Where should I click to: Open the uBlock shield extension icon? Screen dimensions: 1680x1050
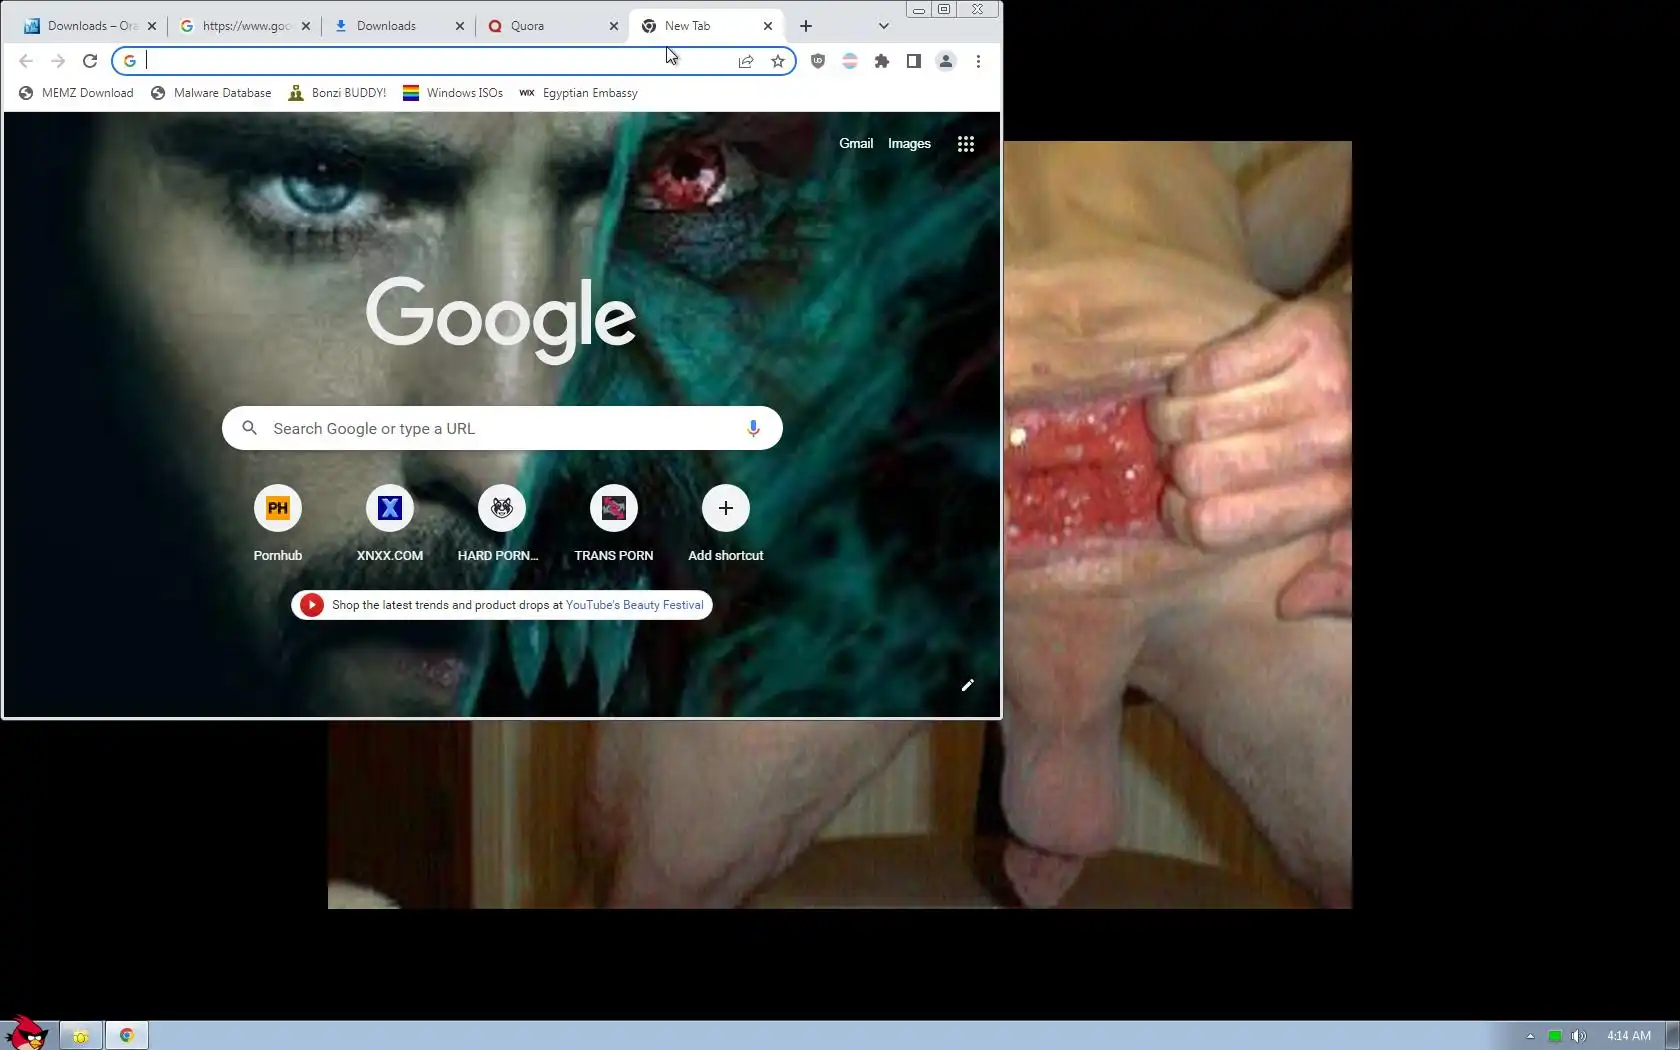point(818,61)
